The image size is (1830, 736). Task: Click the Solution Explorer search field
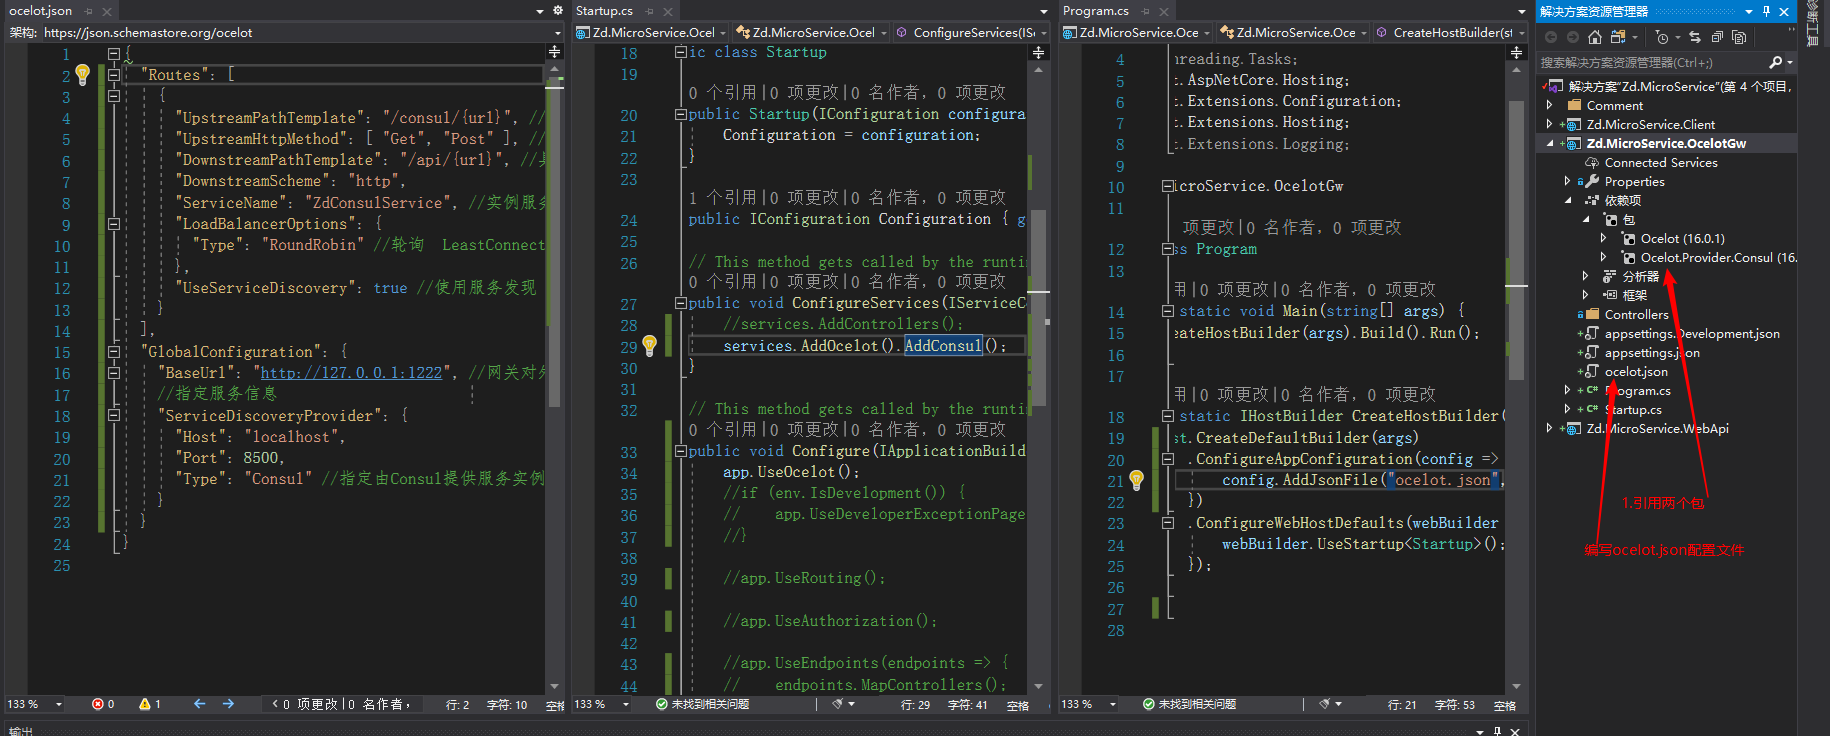tap(1652, 62)
